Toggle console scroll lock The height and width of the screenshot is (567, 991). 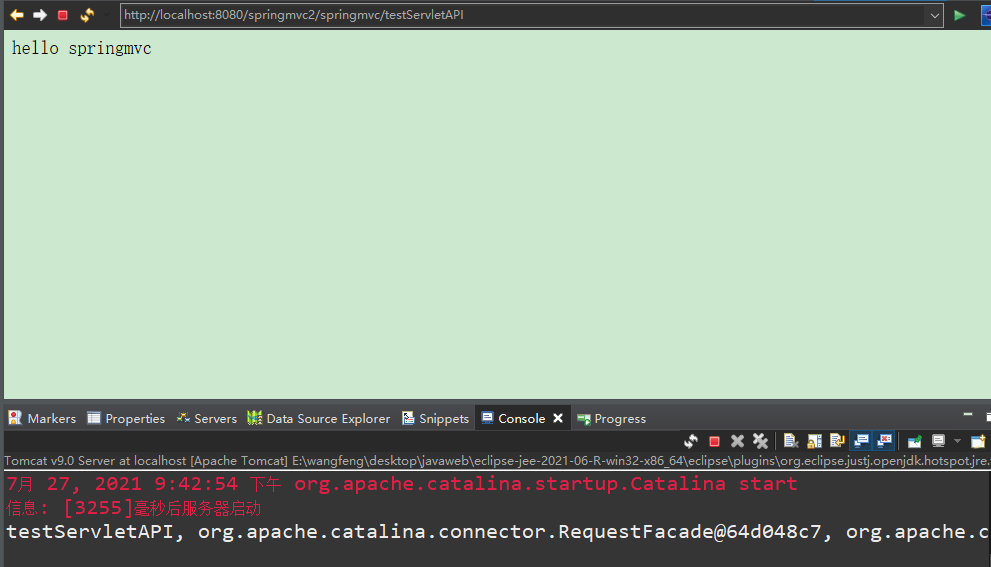(814, 441)
